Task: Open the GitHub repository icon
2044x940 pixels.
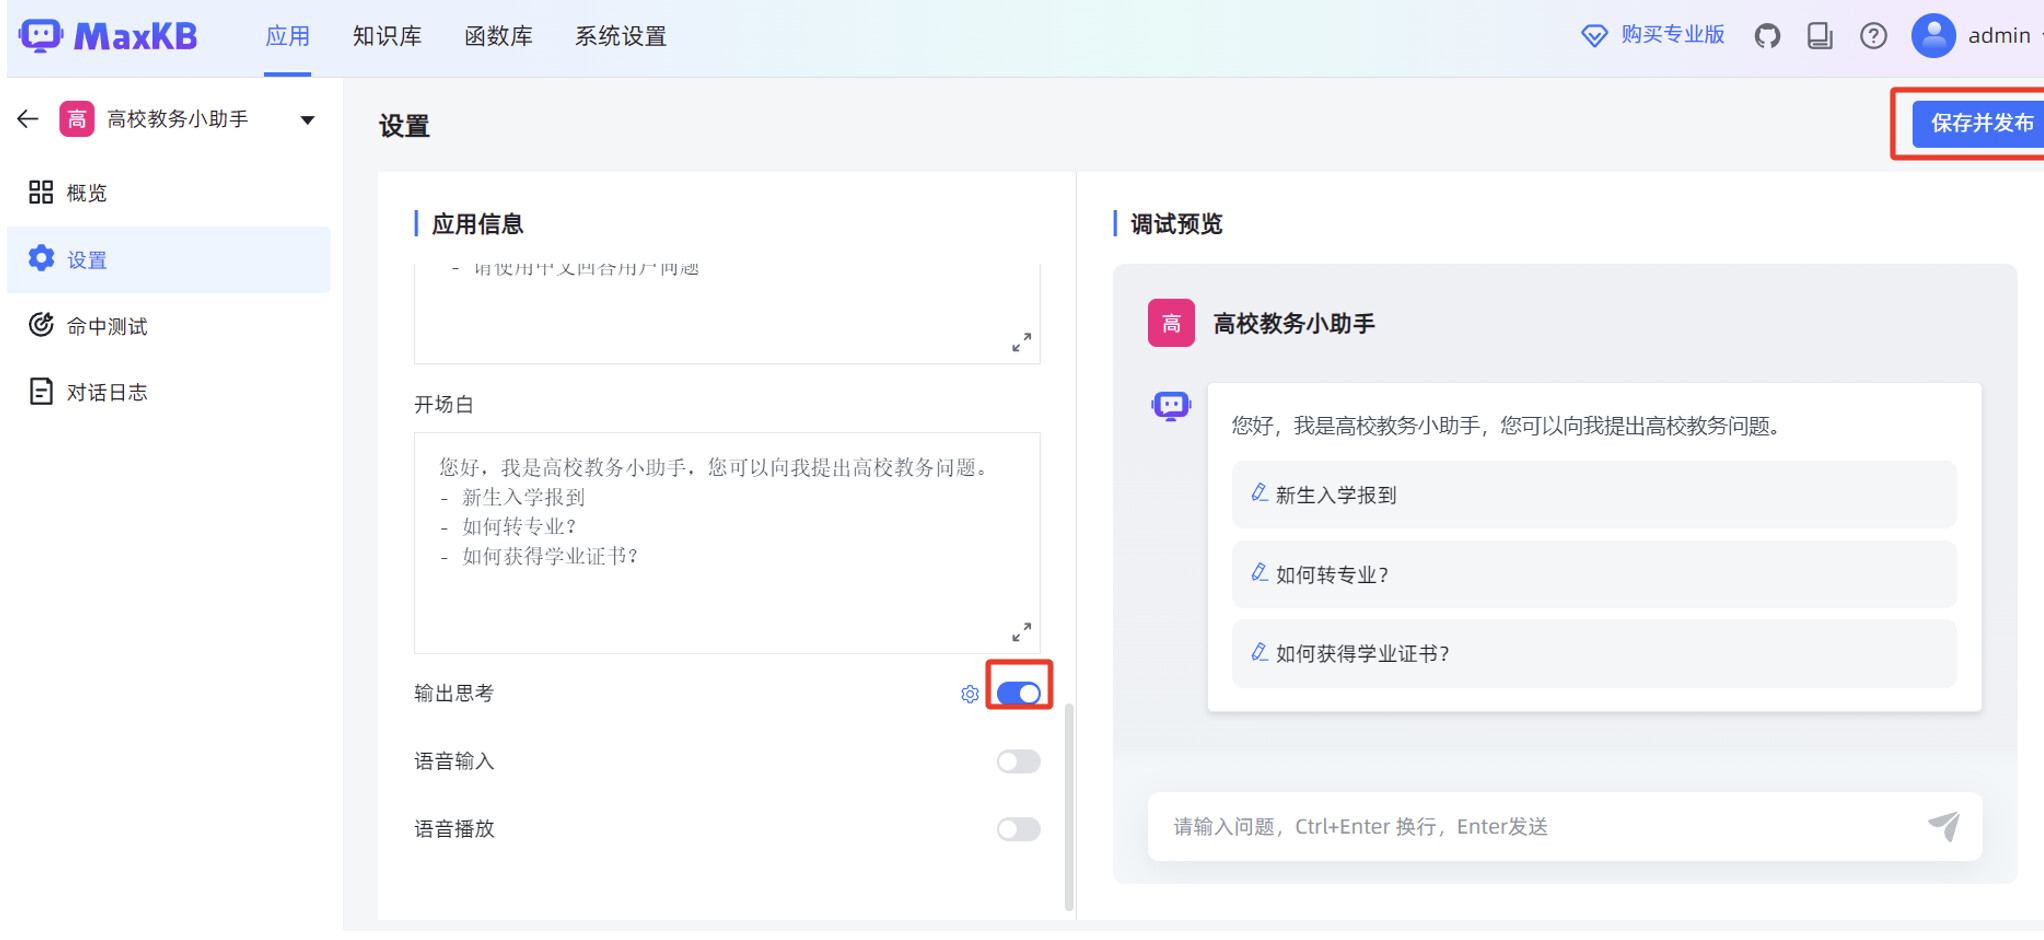Action: coord(1767,36)
